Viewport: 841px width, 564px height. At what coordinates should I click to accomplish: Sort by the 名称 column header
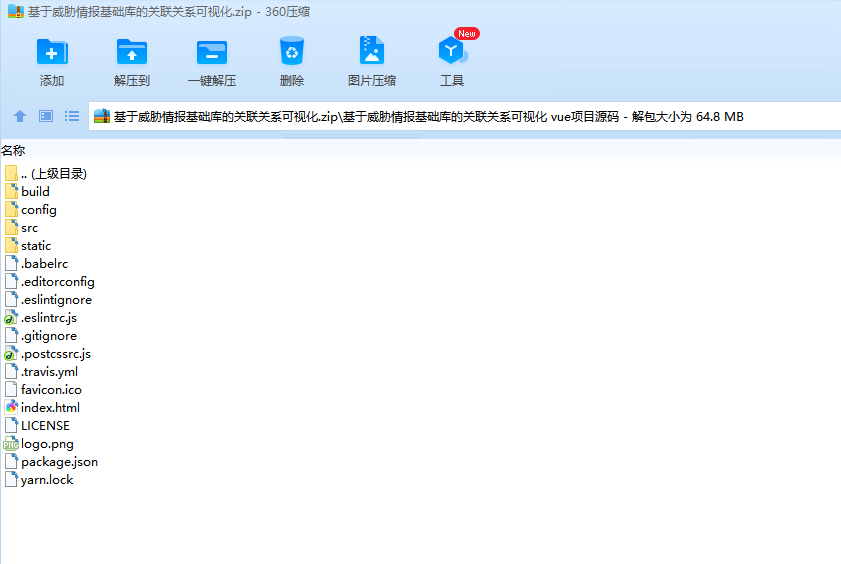pyautogui.click(x=13, y=151)
